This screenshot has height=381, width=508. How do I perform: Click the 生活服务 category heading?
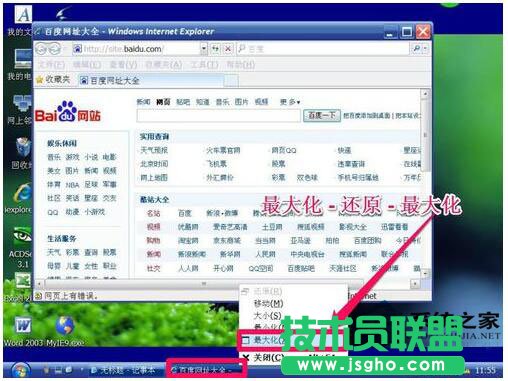tap(62, 239)
